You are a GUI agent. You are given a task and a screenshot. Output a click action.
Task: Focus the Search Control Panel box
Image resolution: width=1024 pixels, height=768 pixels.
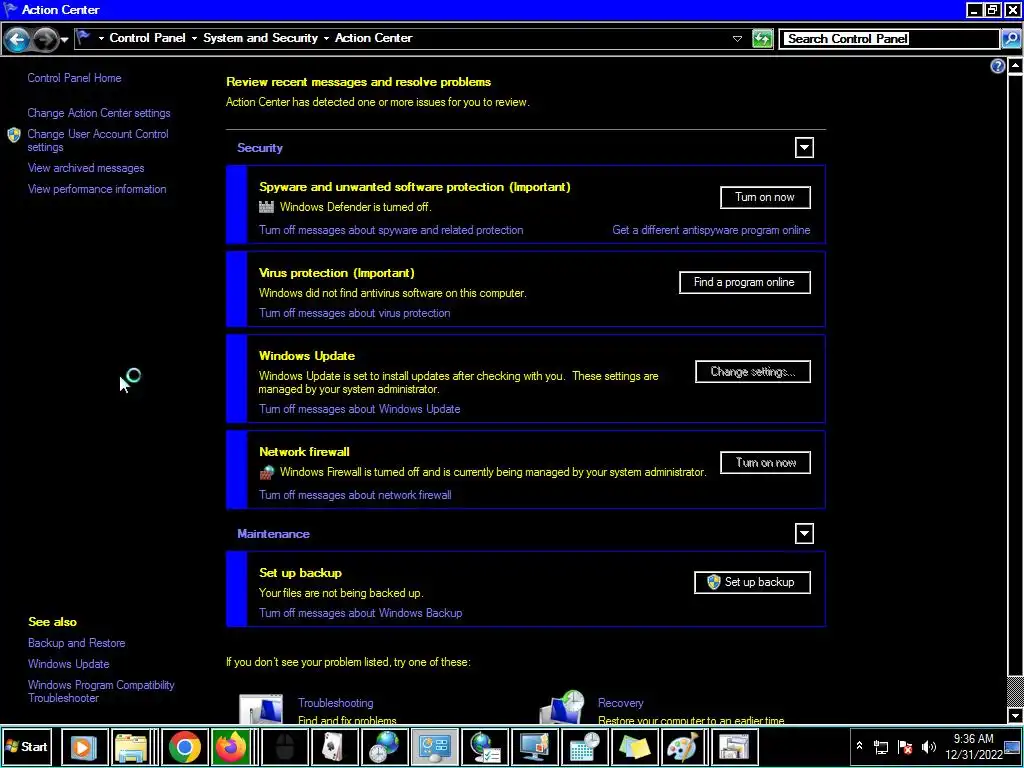[889, 39]
